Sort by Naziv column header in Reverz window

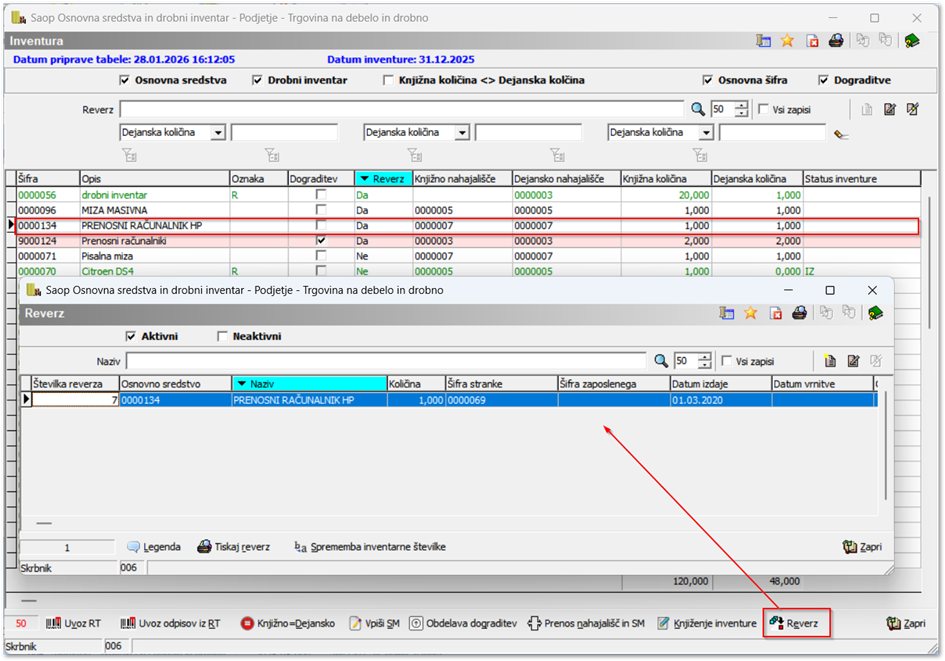click(309, 383)
